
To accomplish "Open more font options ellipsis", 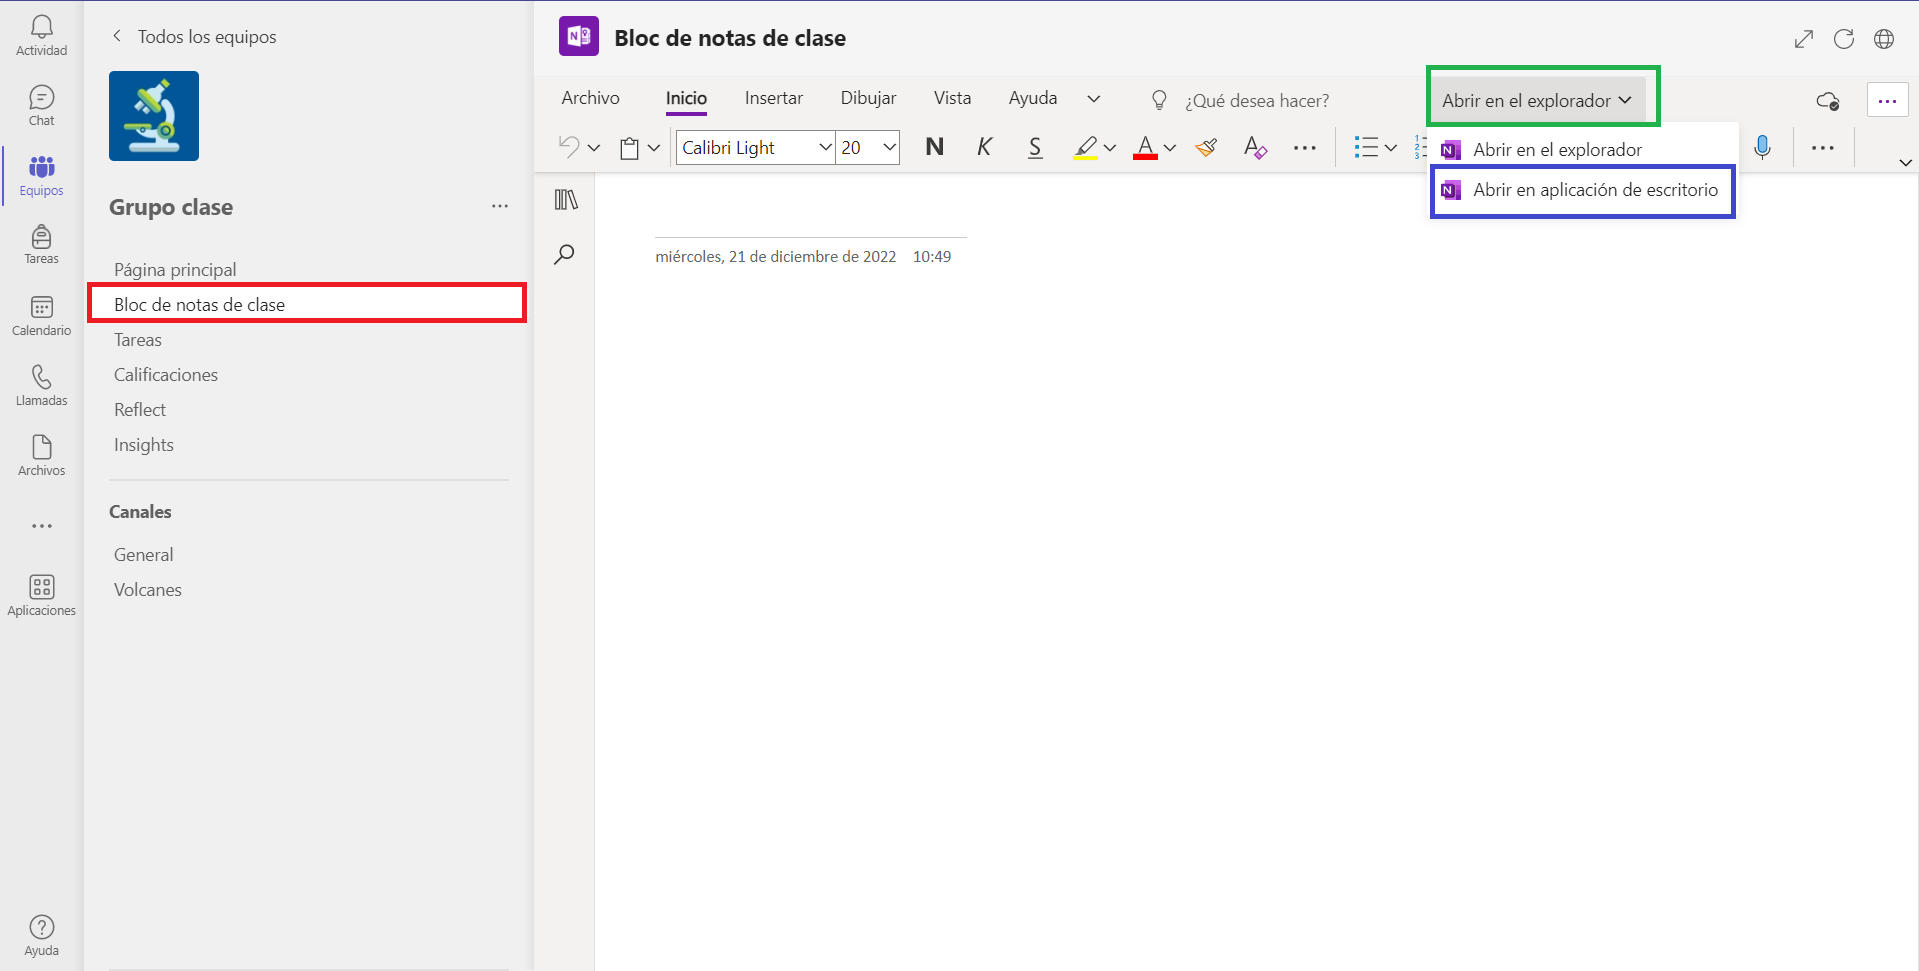I will pyautogui.click(x=1305, y=147).
